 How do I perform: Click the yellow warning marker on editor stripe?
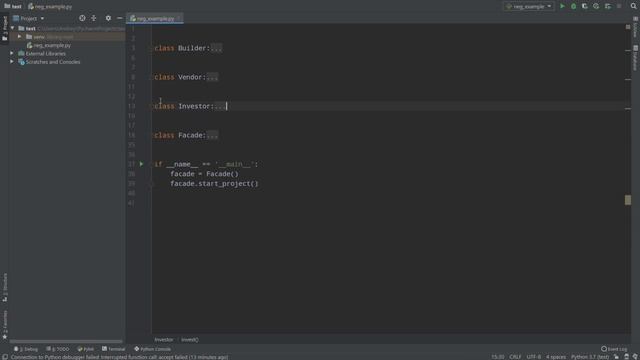[x=628, y=200]
